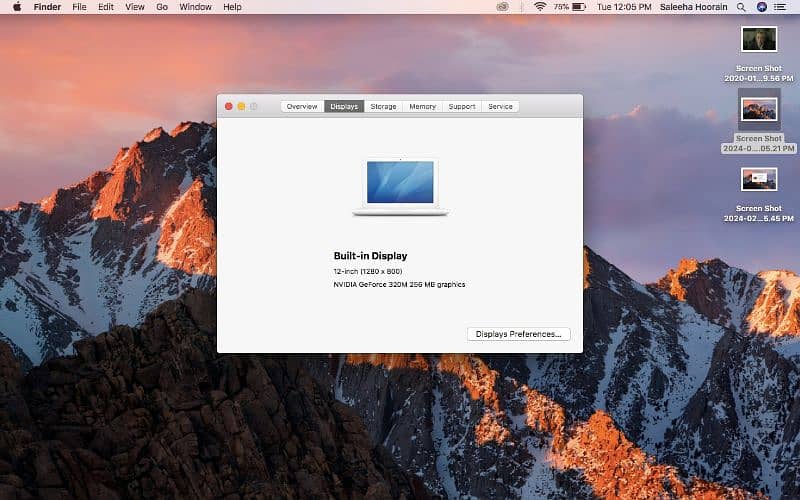Show the Service tab
This screenshot has height=500, width=800.
click(x=500, y=106)
